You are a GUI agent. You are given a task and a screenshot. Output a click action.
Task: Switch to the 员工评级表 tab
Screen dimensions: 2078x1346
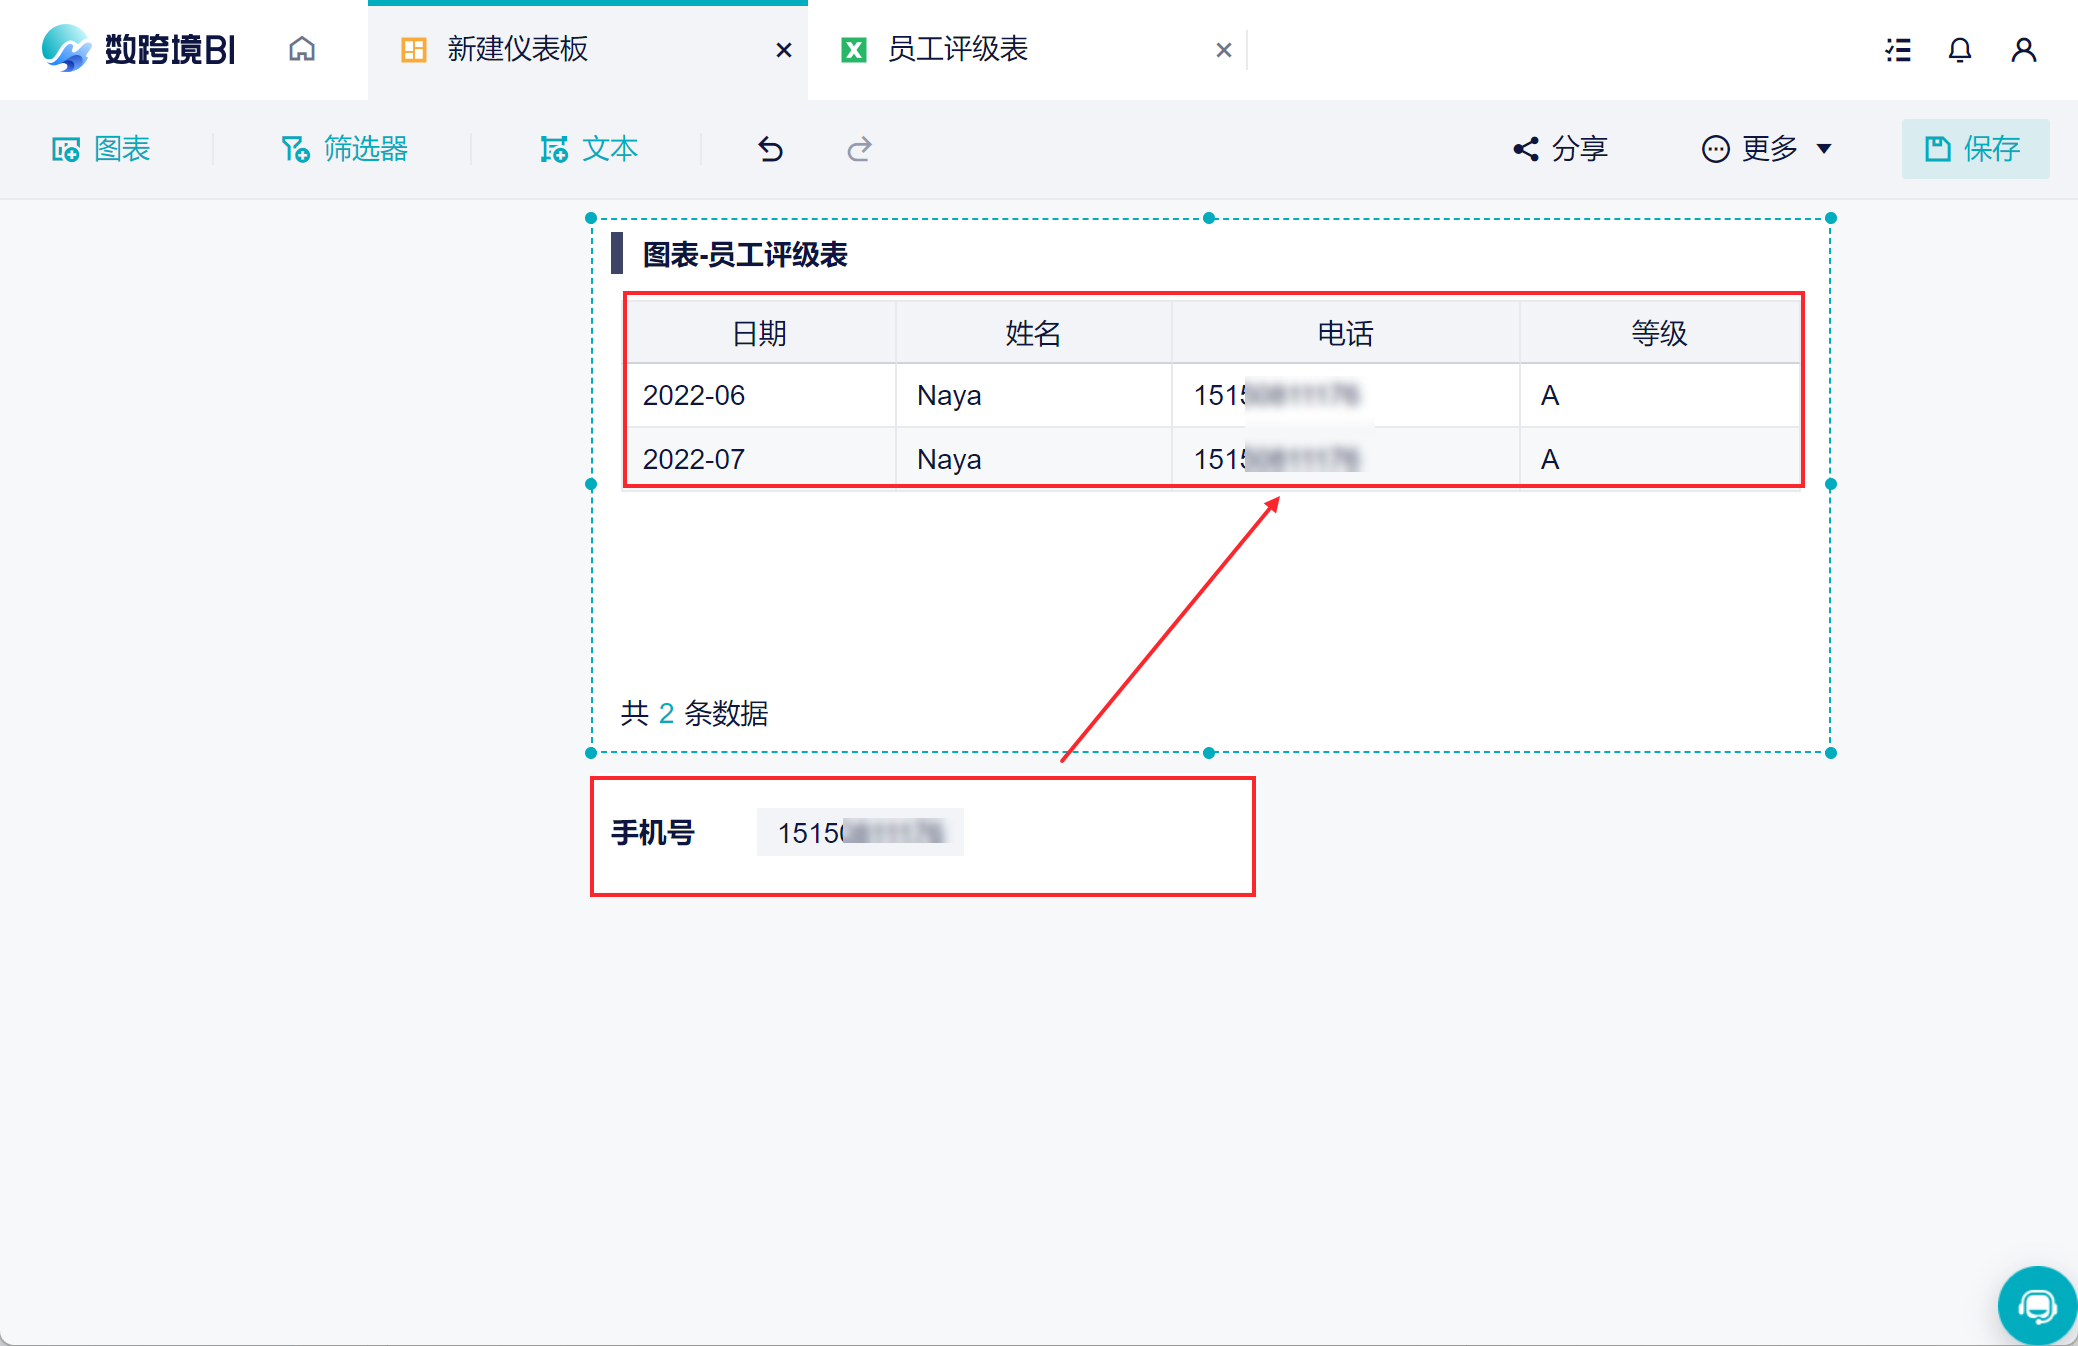click(x=957, y=49)
